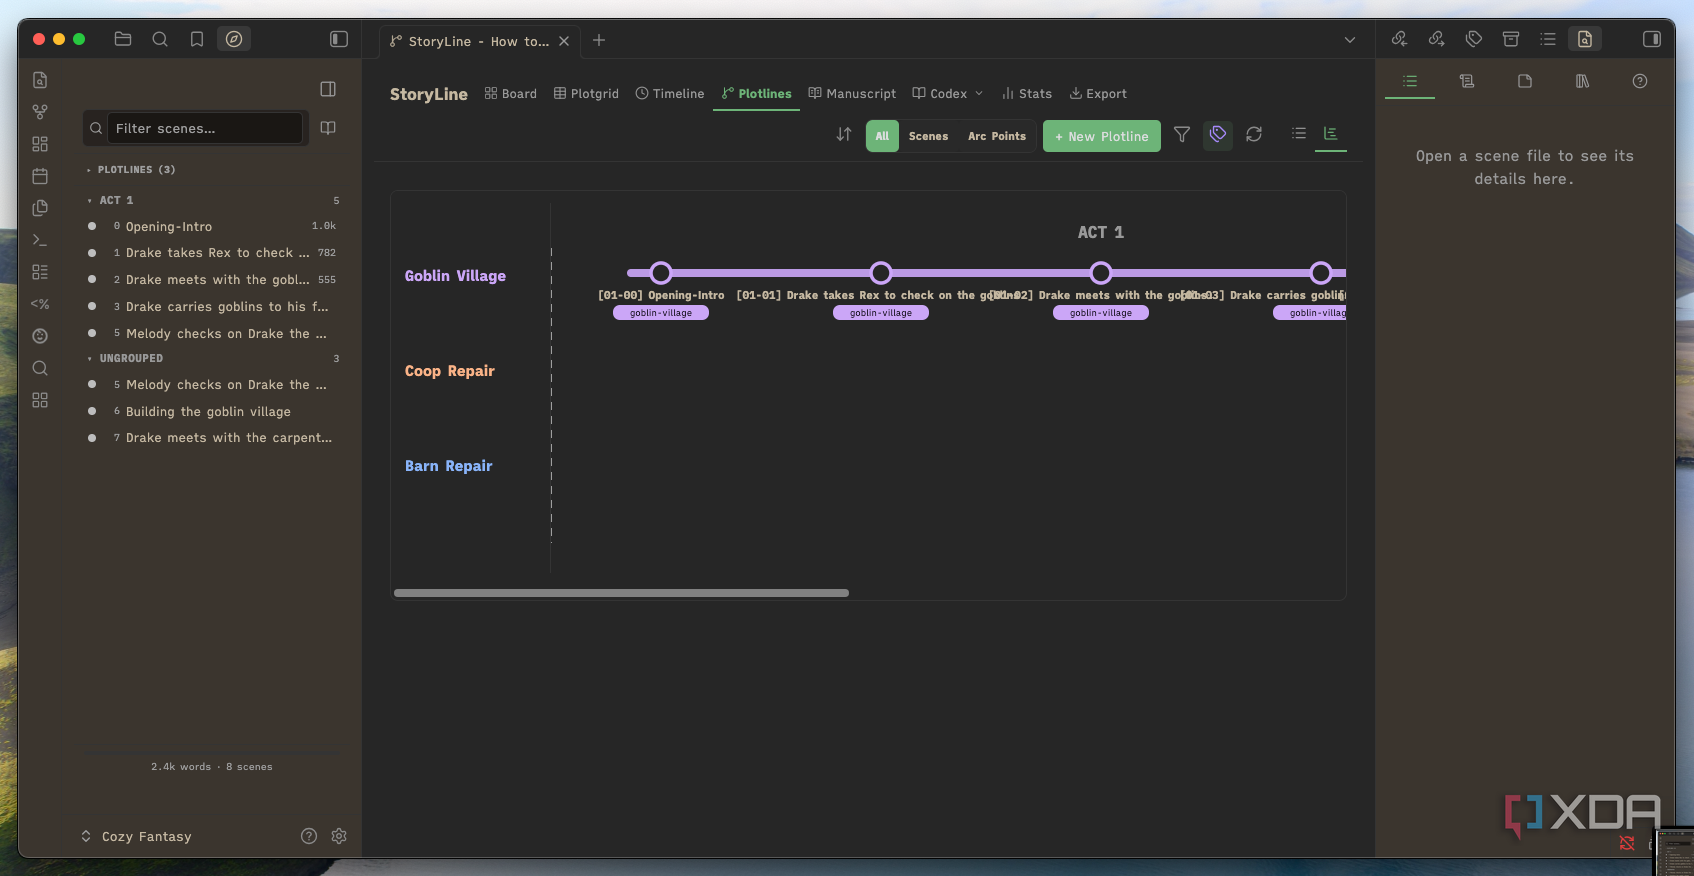The width and height of the screenshot is (1694, 876).
Task: Open a new tab with the plus icon
Action: [599, 40]
